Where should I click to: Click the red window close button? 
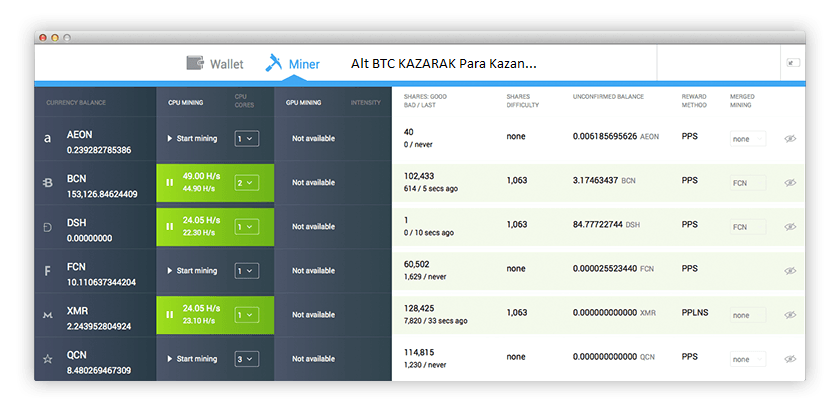[x=43, y=38]
